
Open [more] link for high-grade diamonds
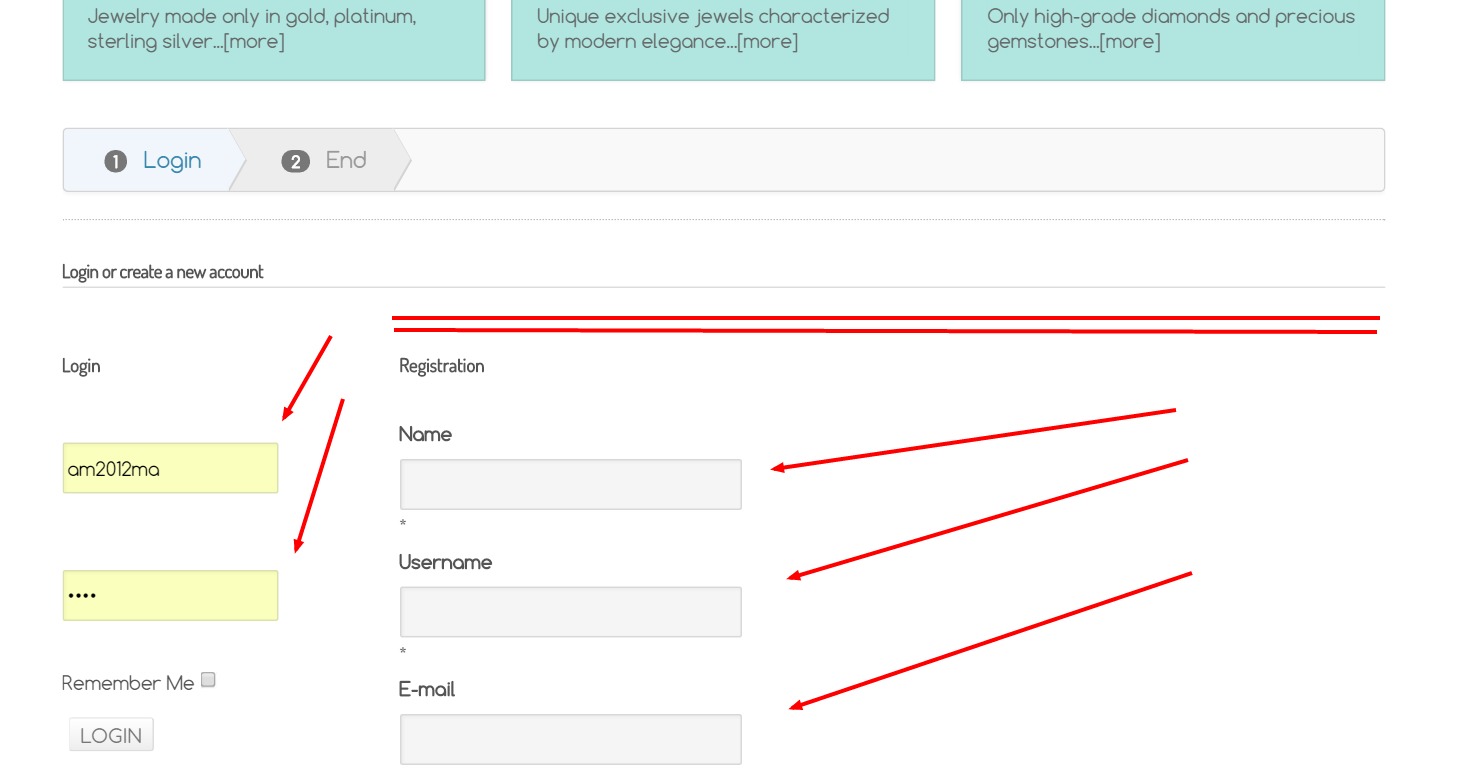tap(1129, 41)
